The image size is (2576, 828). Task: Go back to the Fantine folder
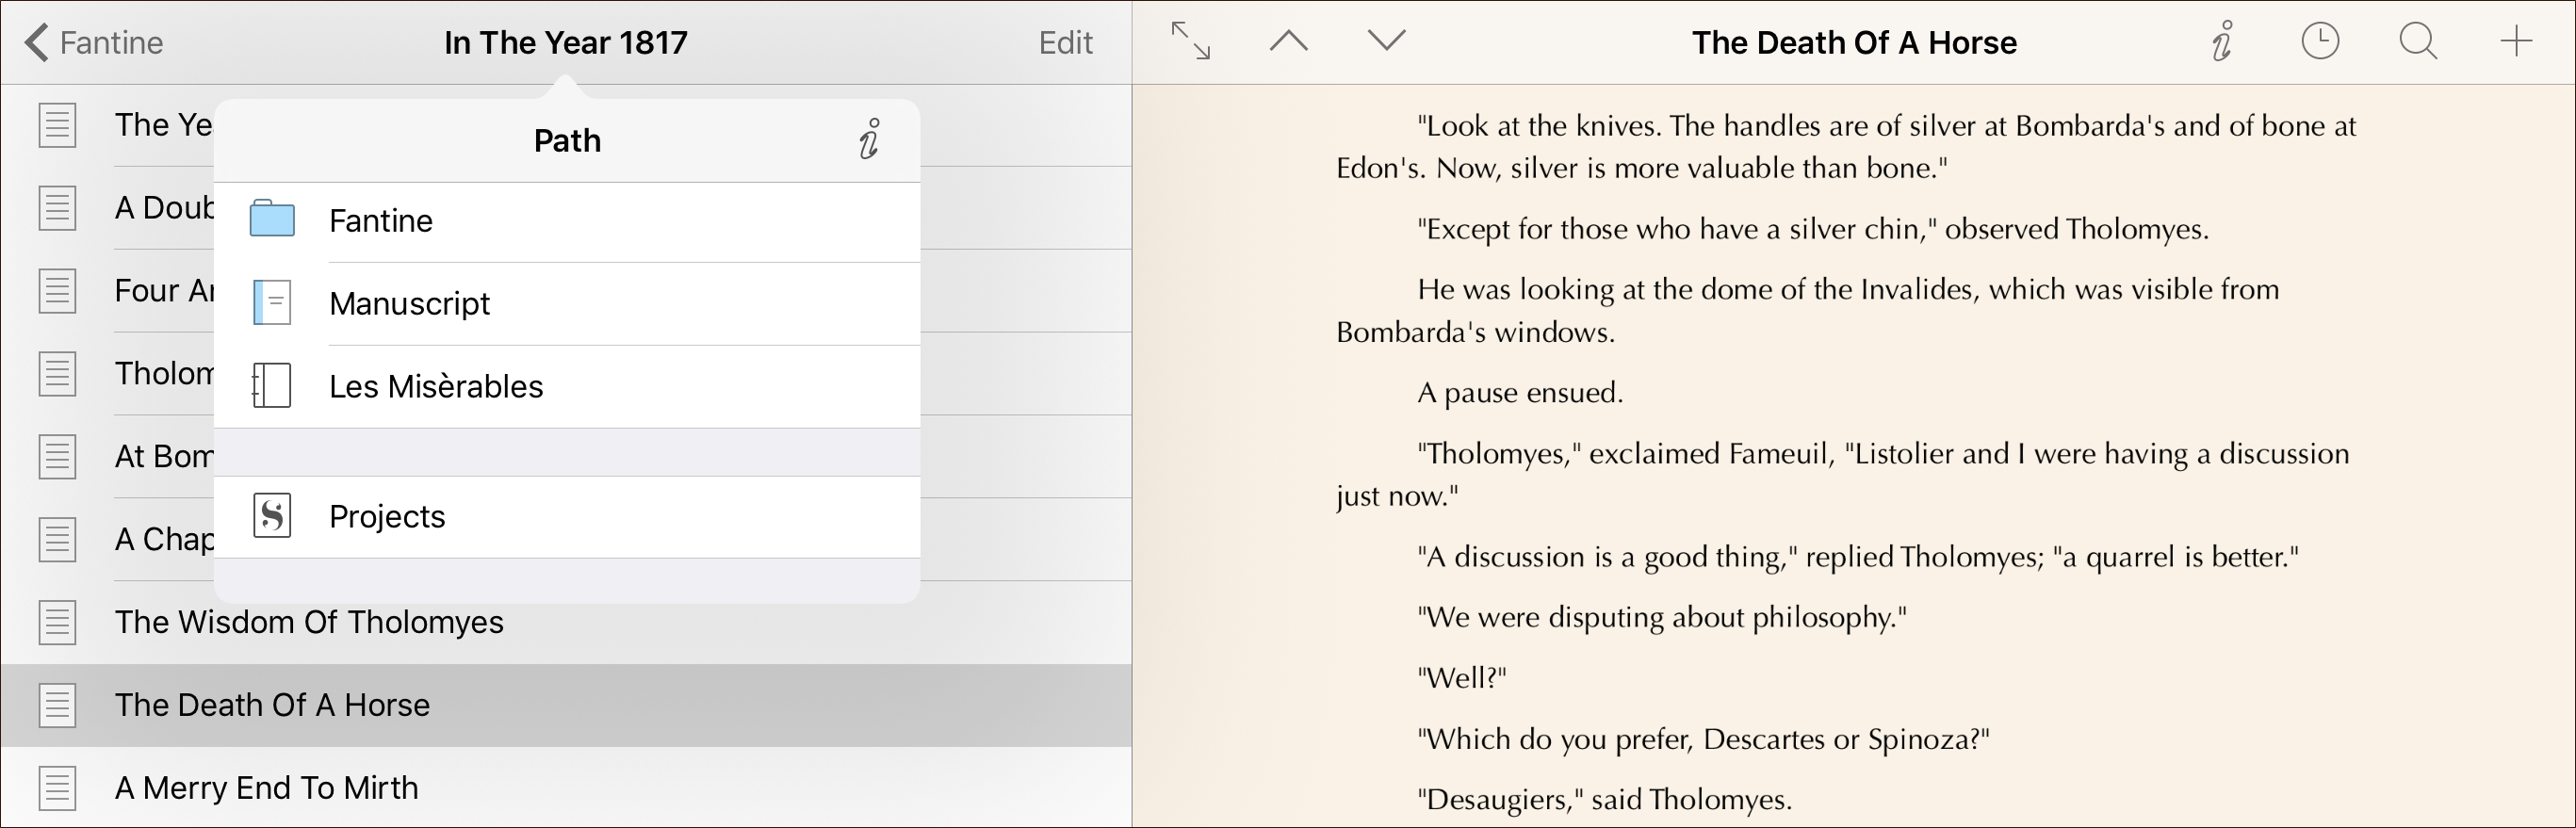coord(93,43)
